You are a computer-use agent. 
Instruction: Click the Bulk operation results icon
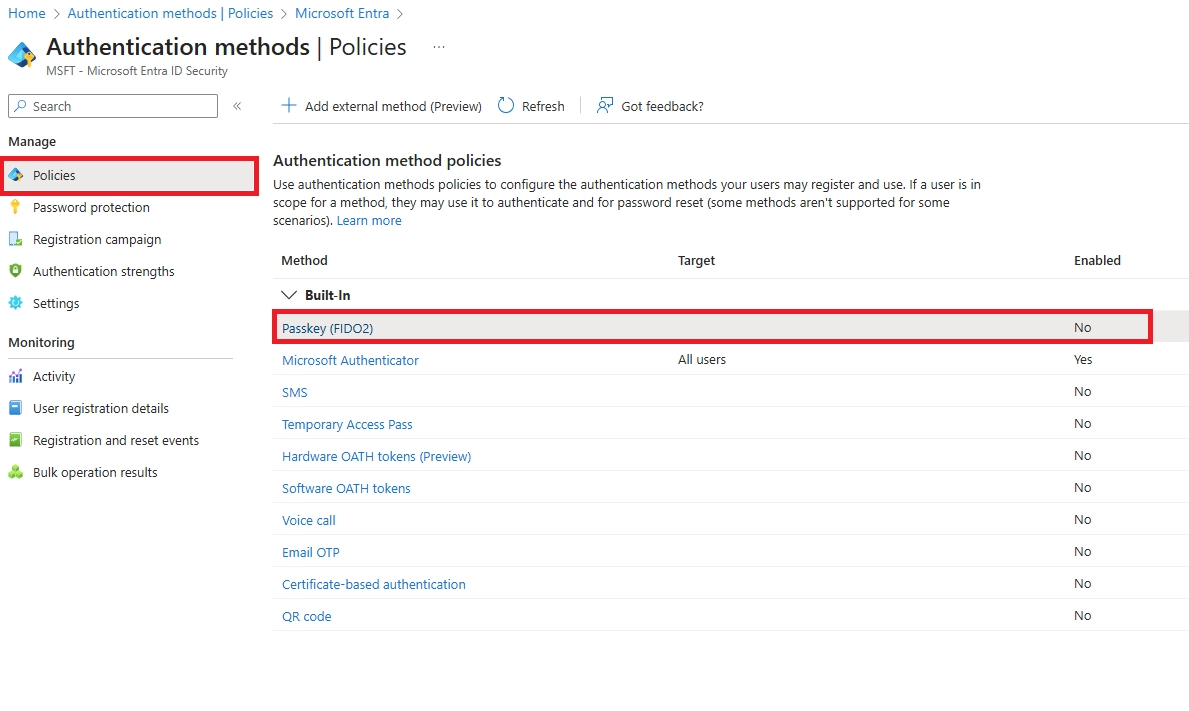pyautogui.click(x=15, y=472)
